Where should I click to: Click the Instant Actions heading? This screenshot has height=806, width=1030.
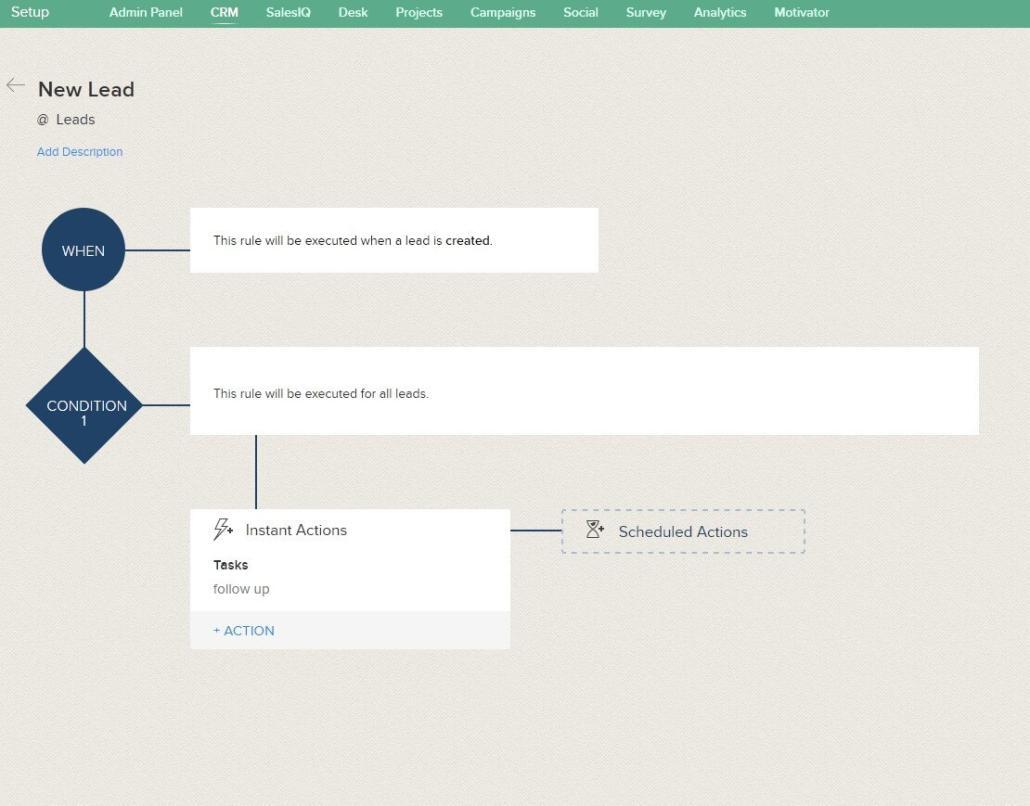296,530
